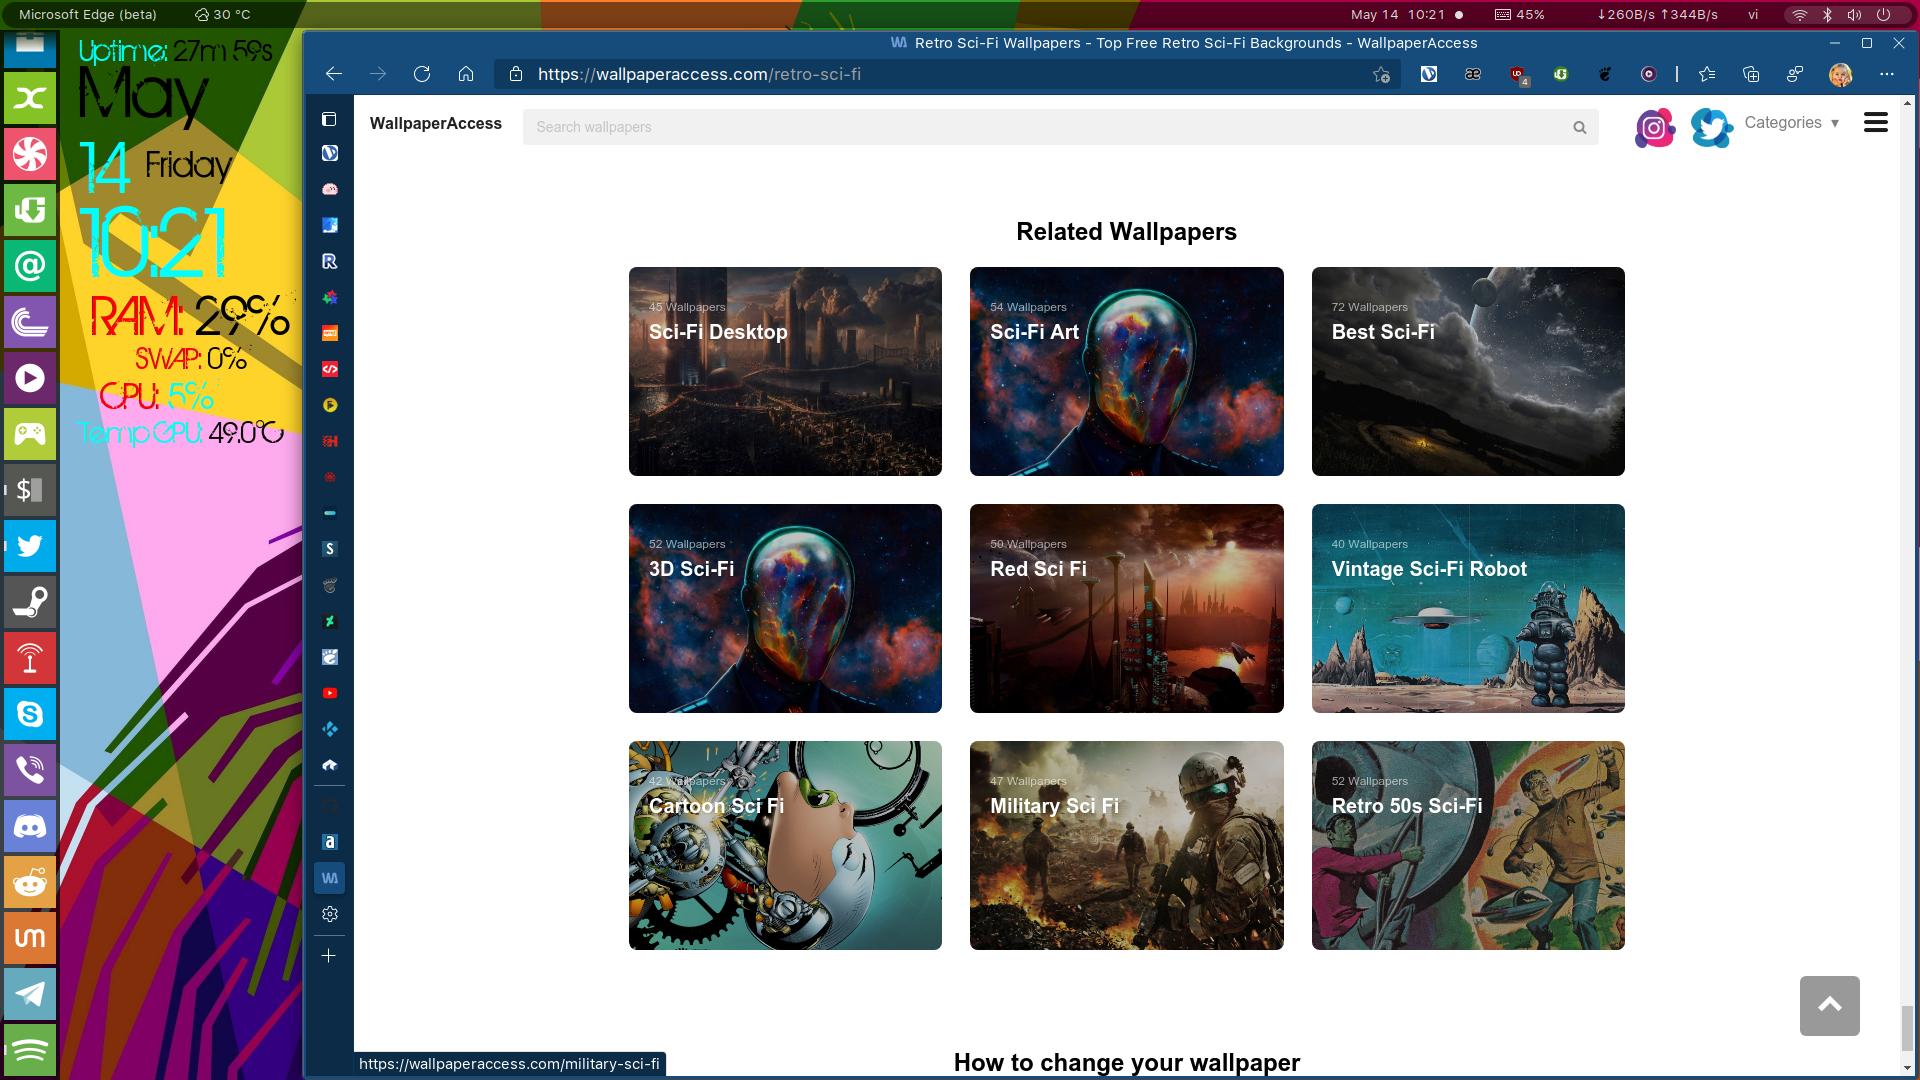Open the tab actions menu in vertical tabs
This screenshot has height=1080, width=1920.
coord(329,119)
